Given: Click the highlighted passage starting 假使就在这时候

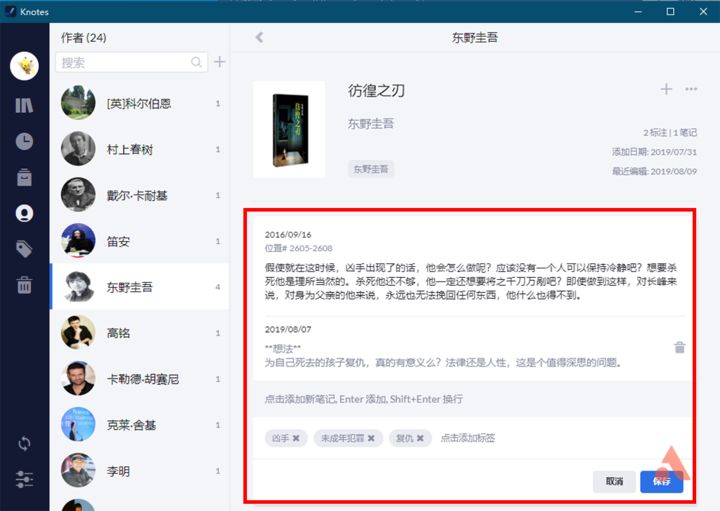Looking at the screenshot, I should click(471, 281).
